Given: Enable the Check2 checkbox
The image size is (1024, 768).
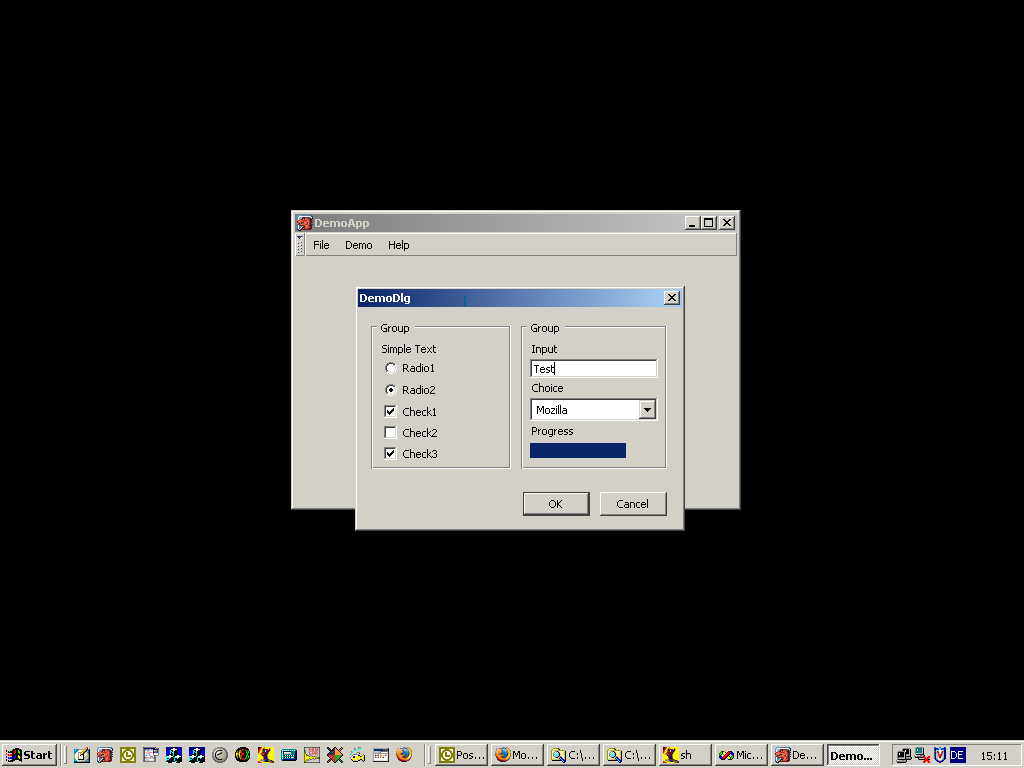Looking at the screenshot, I should coord(391,433).
